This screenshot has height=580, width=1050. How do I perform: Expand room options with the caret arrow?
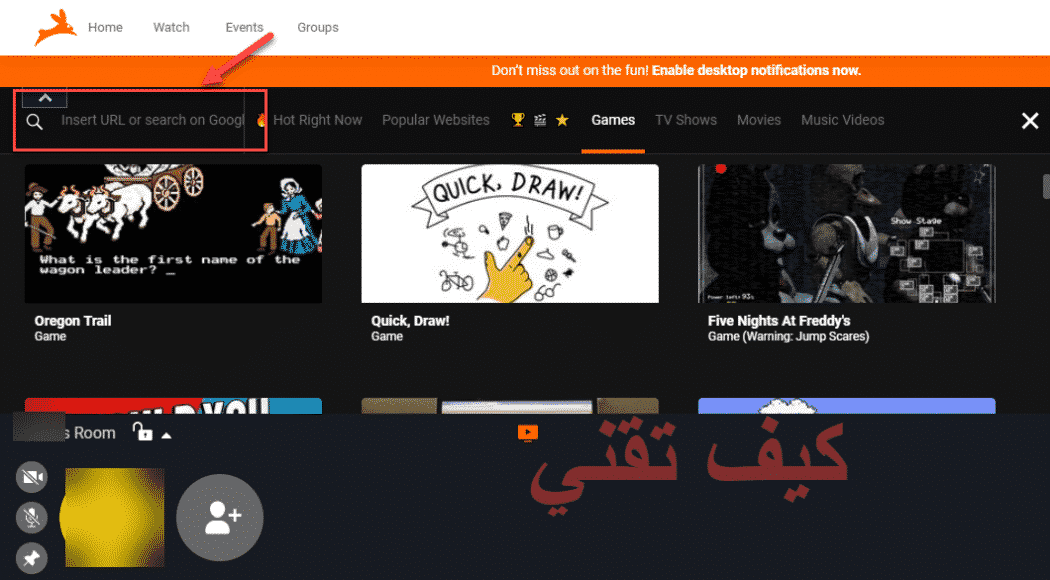pos(167,435)
